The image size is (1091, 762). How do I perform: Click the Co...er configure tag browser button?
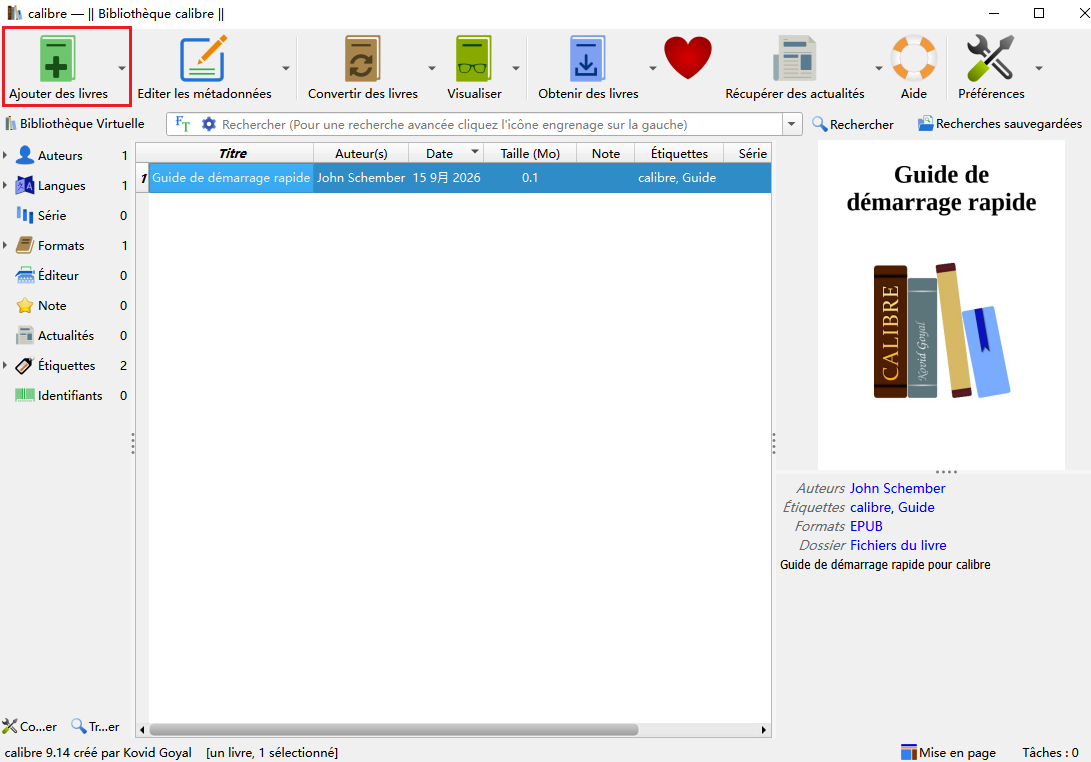pyautogui.click(x=29, y=727)
